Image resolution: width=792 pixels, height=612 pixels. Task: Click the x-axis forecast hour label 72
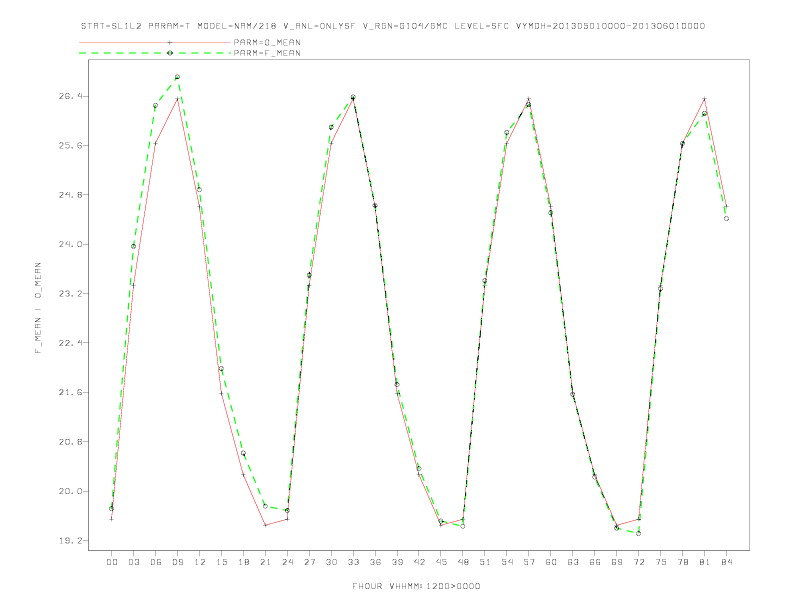click(639, 562)
